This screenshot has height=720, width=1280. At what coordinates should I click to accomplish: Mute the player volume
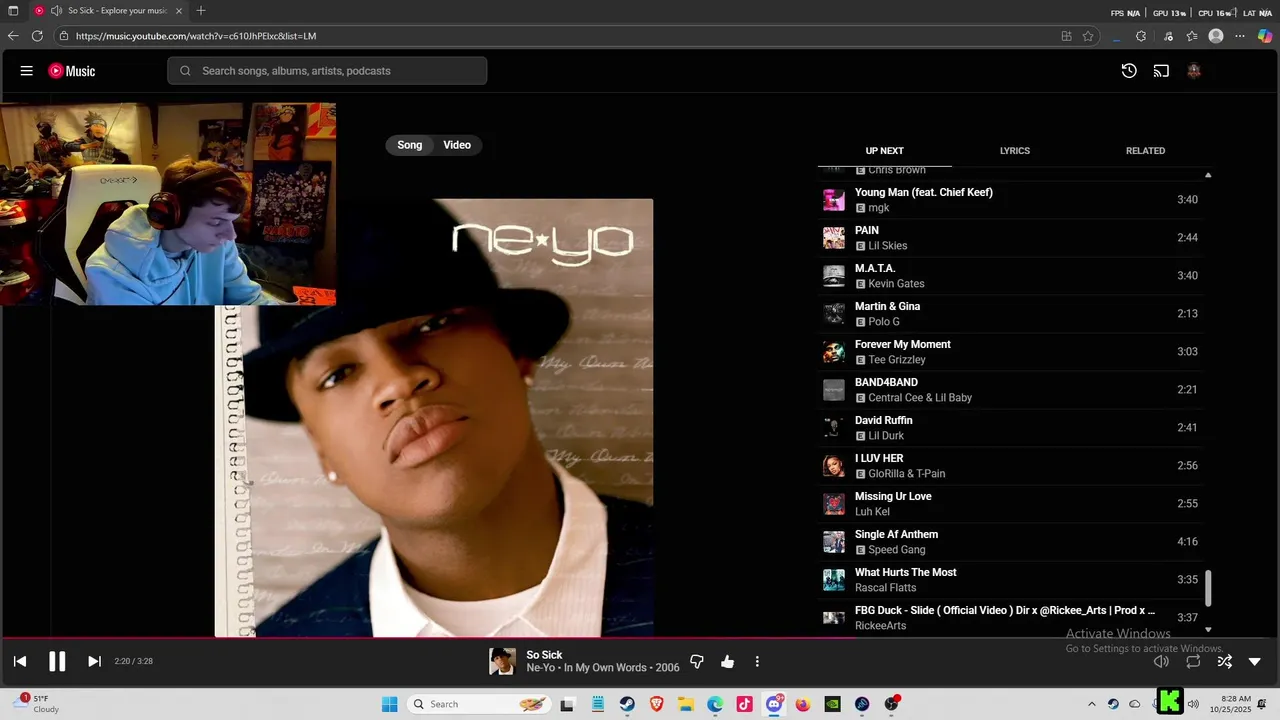pyautogui.click(x=1161, y=661)
